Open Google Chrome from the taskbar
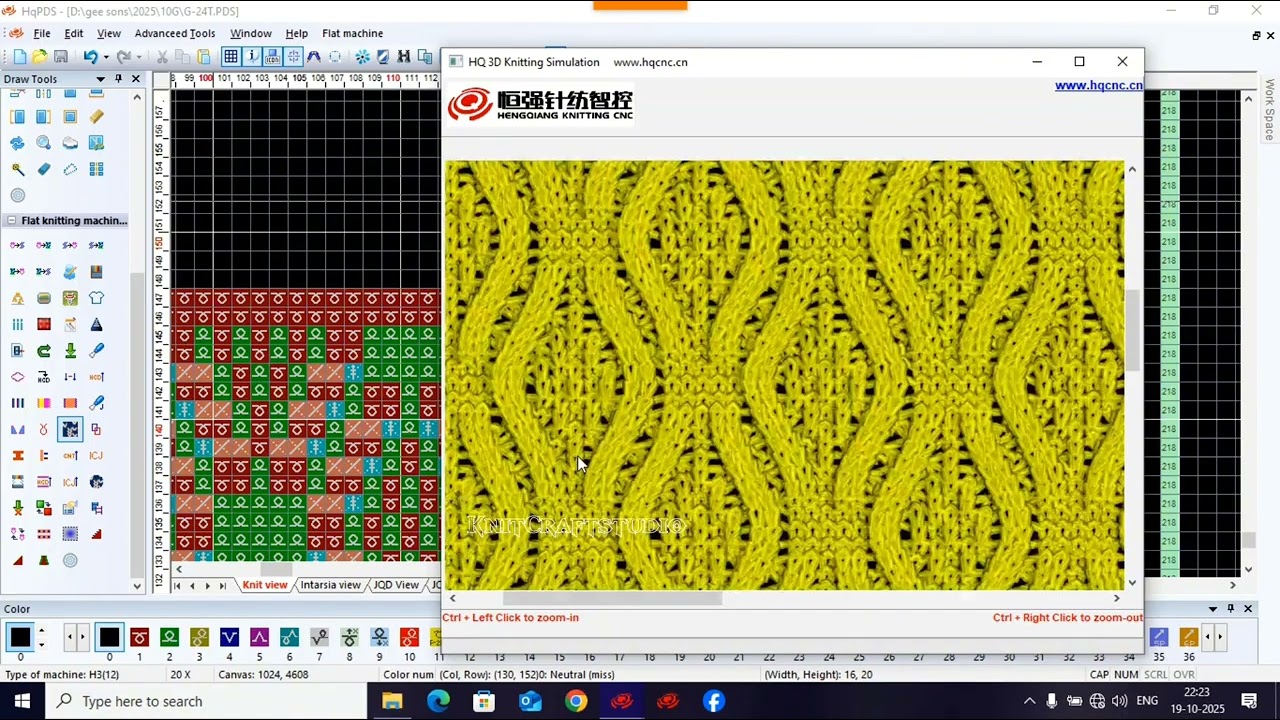 [x=576, y=701]
